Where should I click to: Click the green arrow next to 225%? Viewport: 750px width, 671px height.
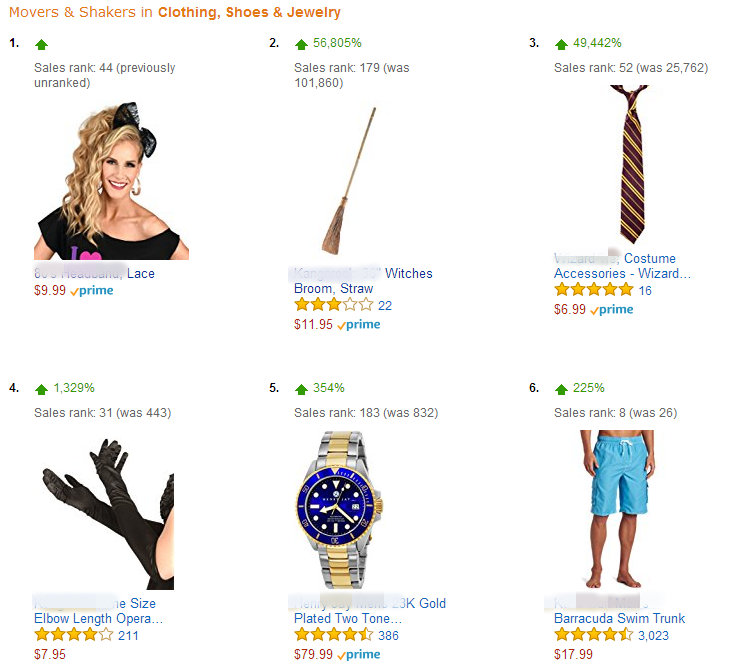[x=561, y=389]
